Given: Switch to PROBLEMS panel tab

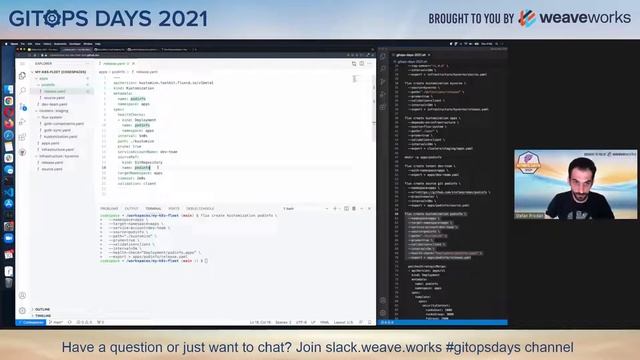Looking at the screenshot, I should [x=109, y=209].
